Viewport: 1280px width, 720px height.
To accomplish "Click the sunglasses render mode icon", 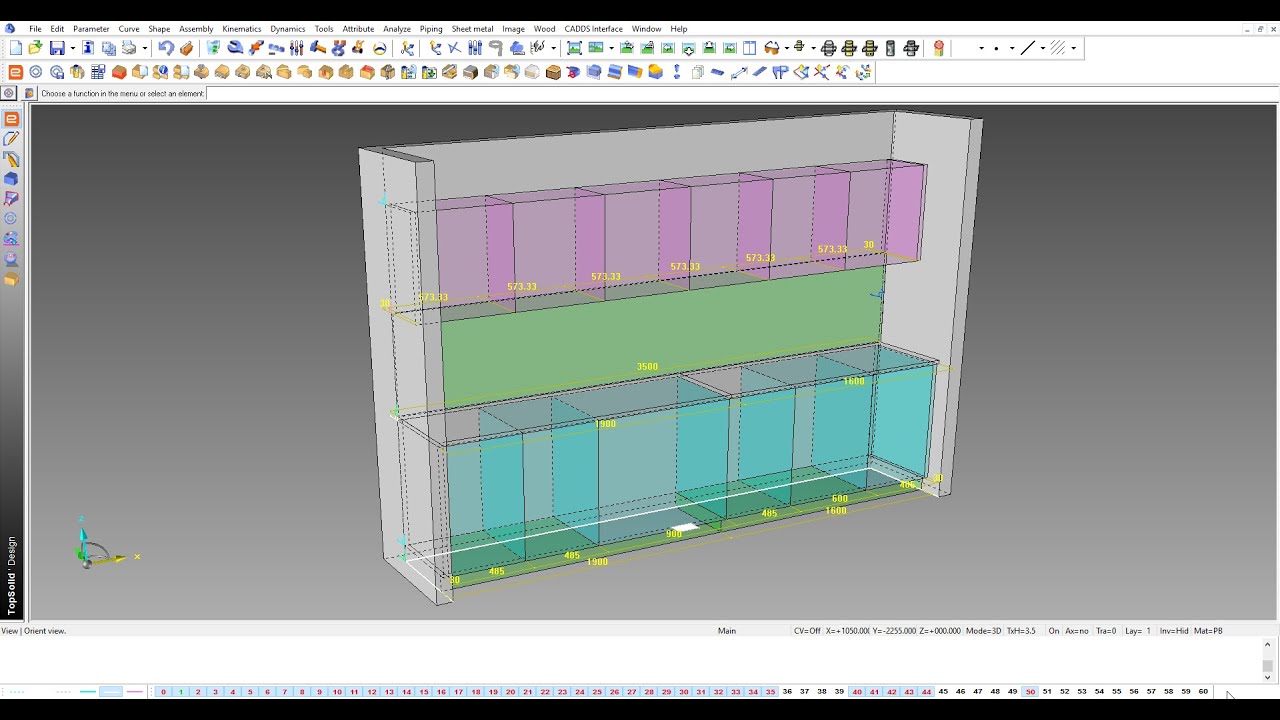I will (772, 47).
